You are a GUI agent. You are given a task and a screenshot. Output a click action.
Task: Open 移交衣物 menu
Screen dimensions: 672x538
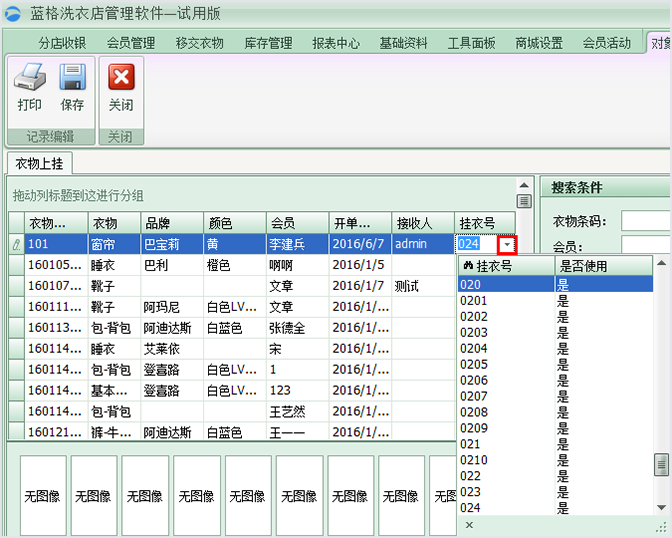pyautogui.click(x=199, y=43)
